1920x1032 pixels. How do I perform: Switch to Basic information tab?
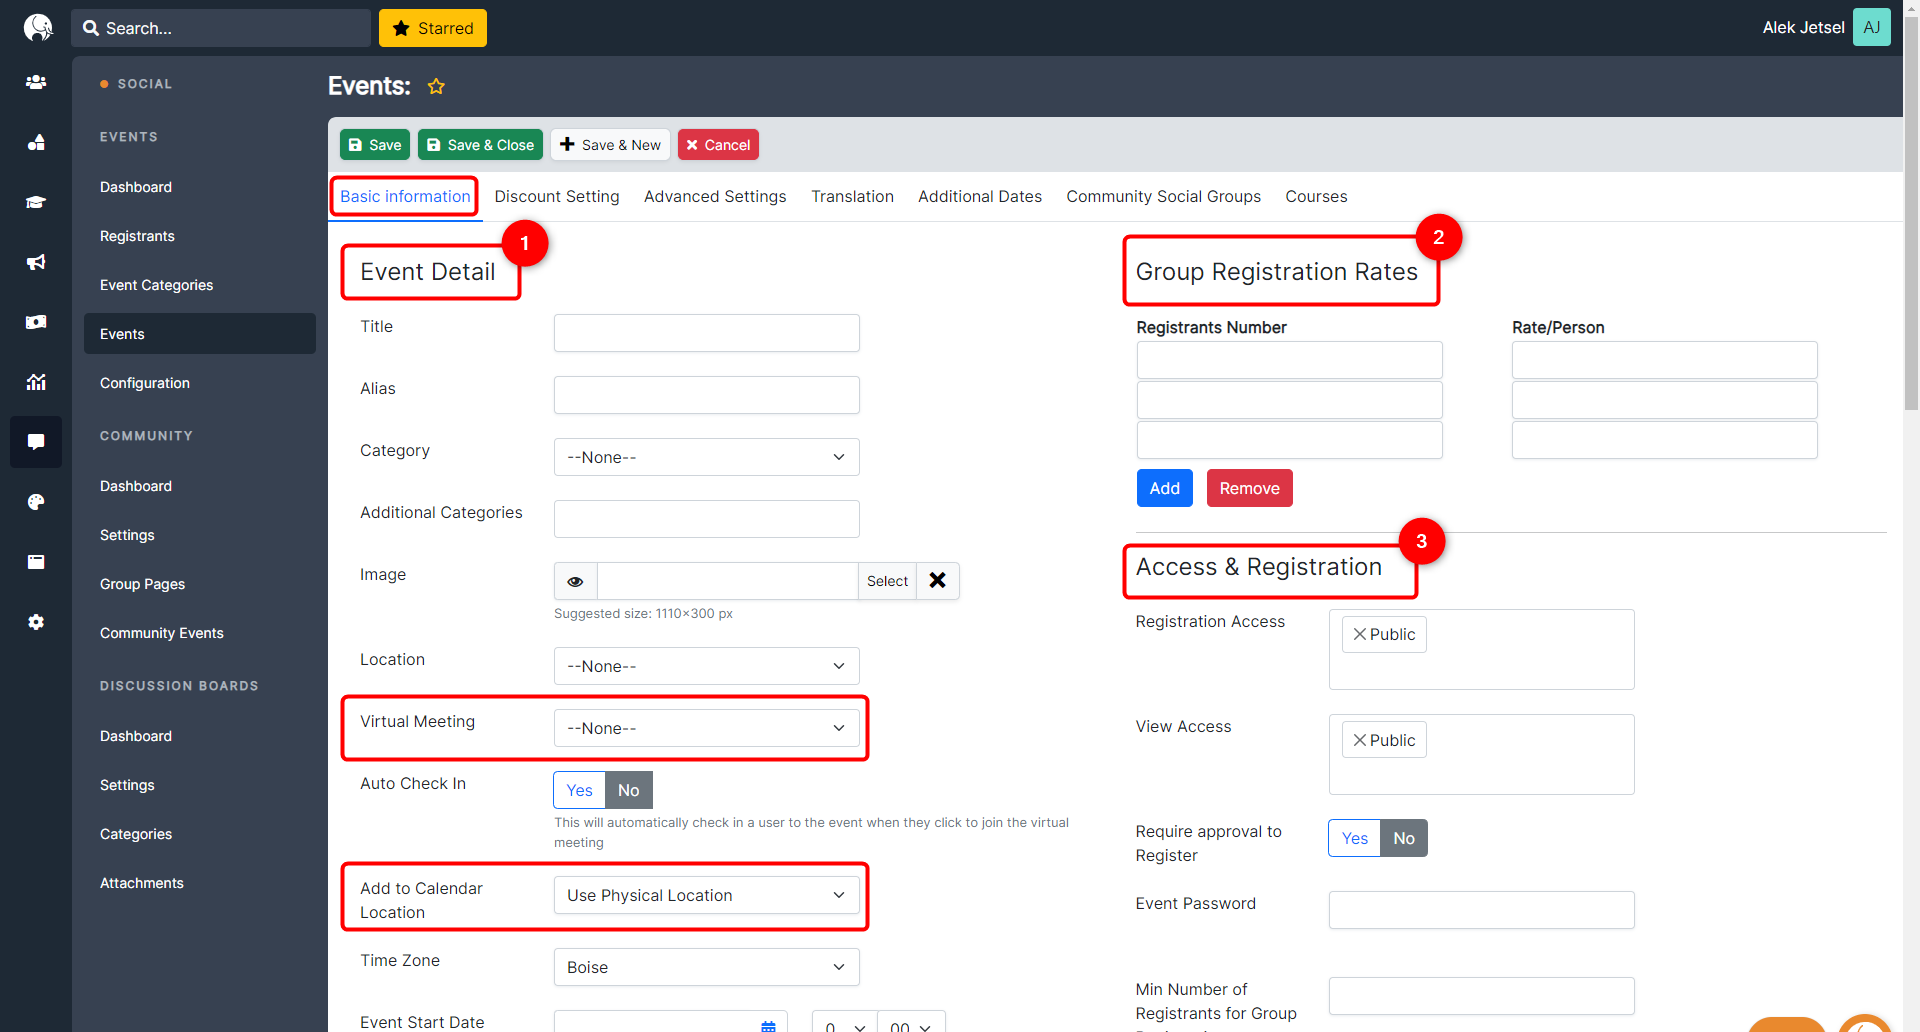[x=405, y=196]
